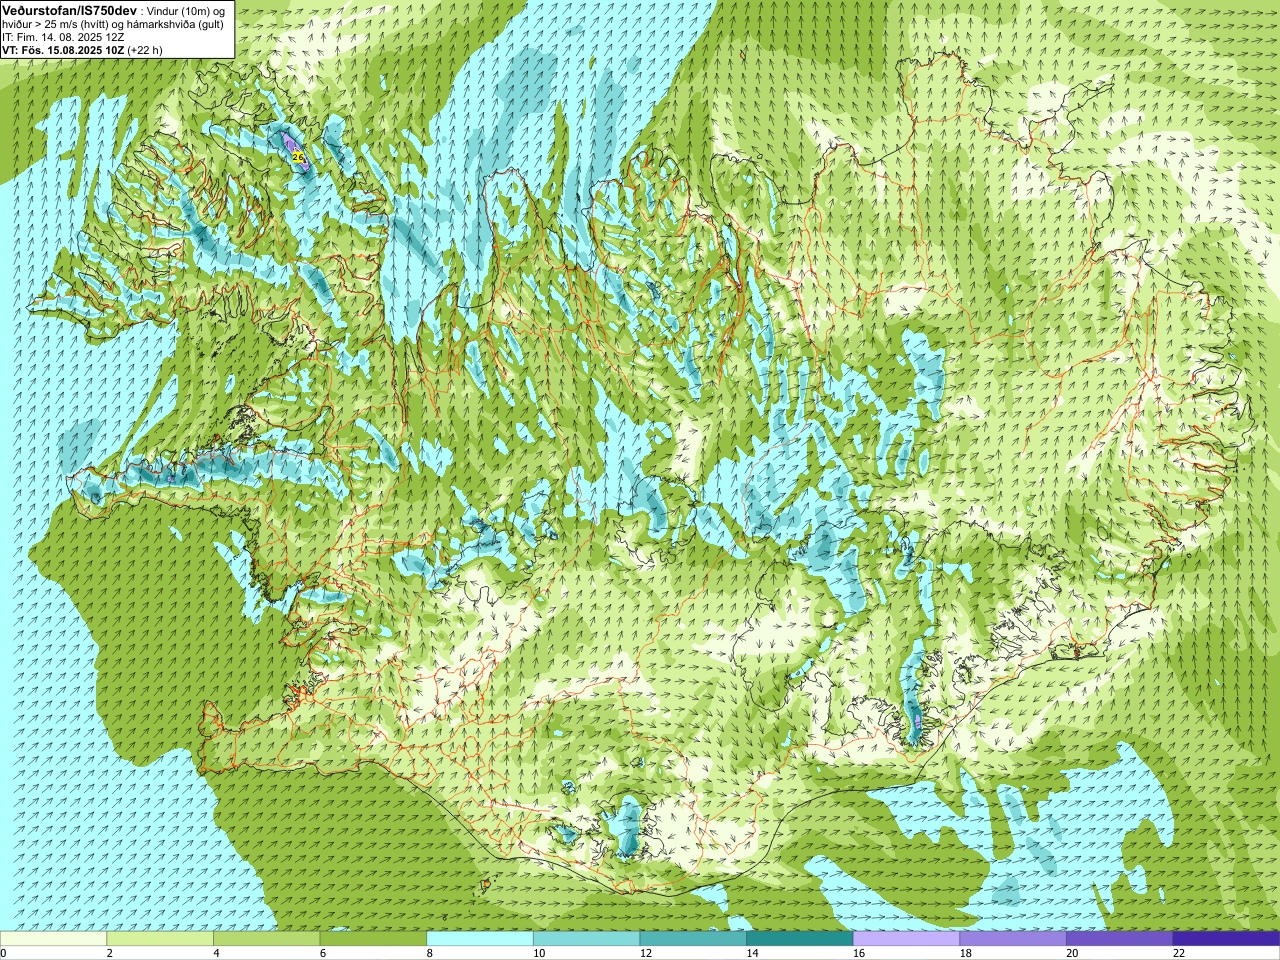Select the 14–16 m/s dark teal legend swatch
1280x960 pixels.
pos(800,939)
